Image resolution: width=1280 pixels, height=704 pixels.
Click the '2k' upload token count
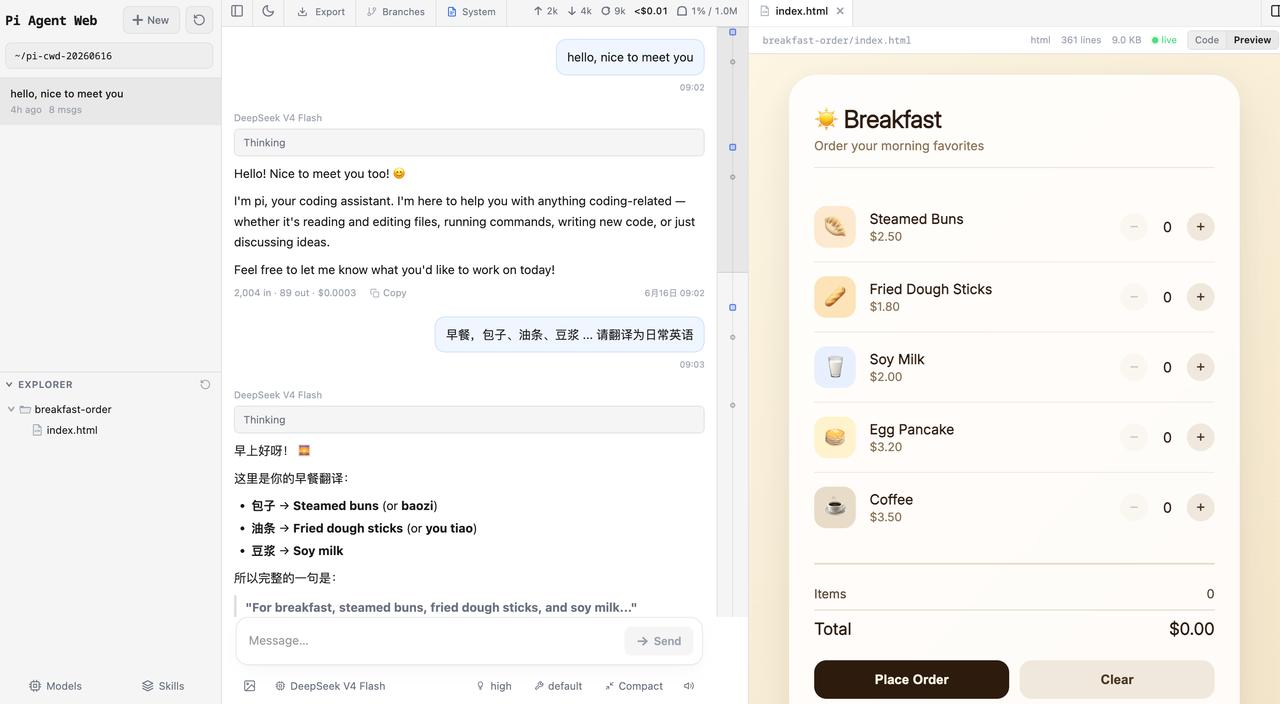[545, 11]
